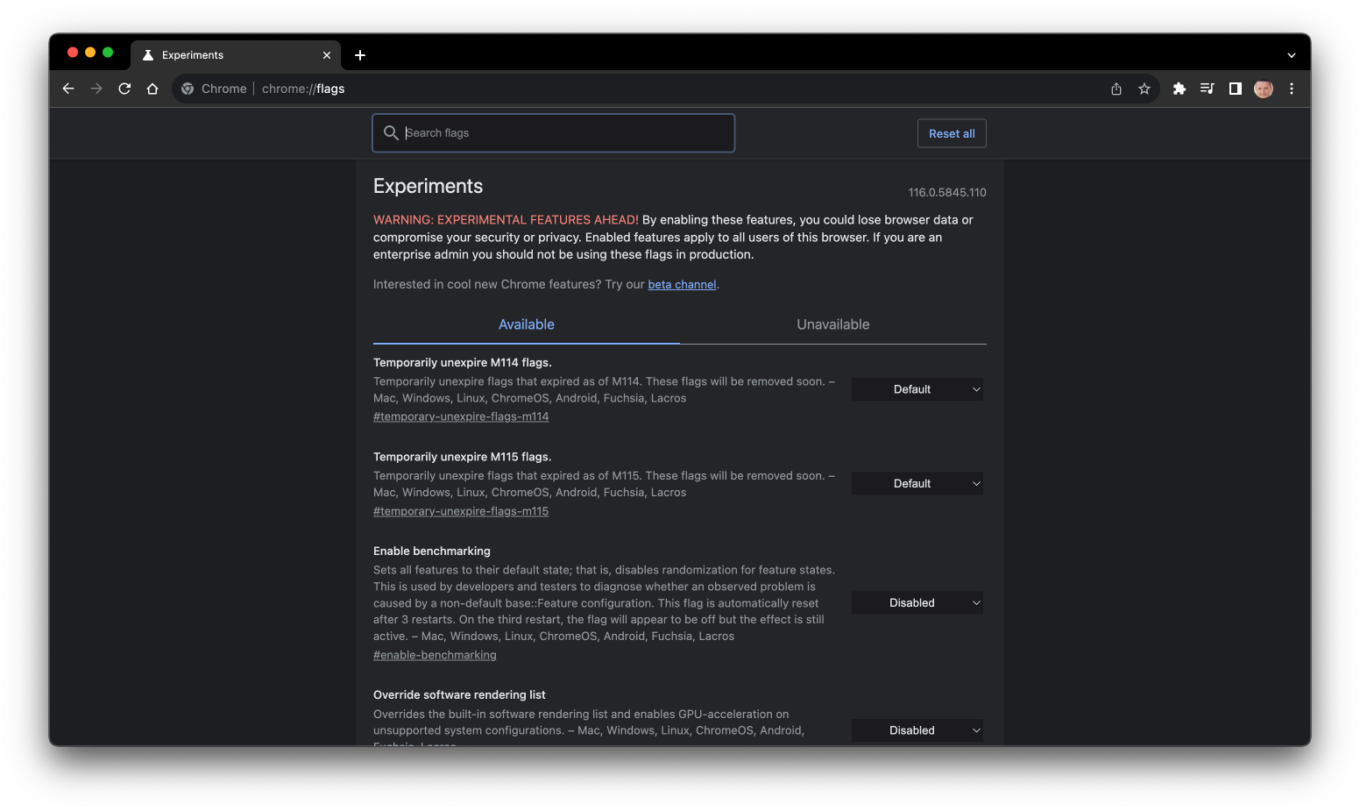Click the magnifier icon in flags search

point(391,133)
